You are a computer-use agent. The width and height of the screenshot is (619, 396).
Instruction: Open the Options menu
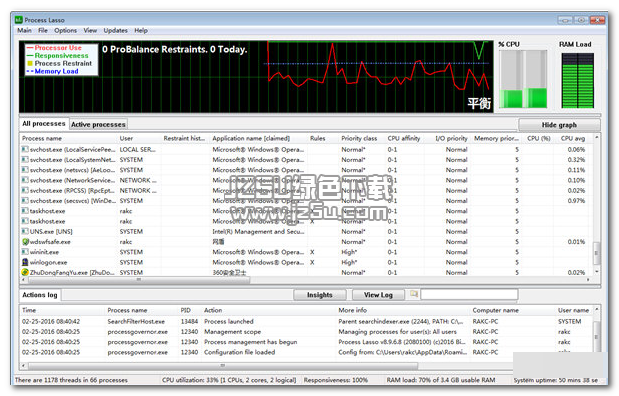coord(66,30)
